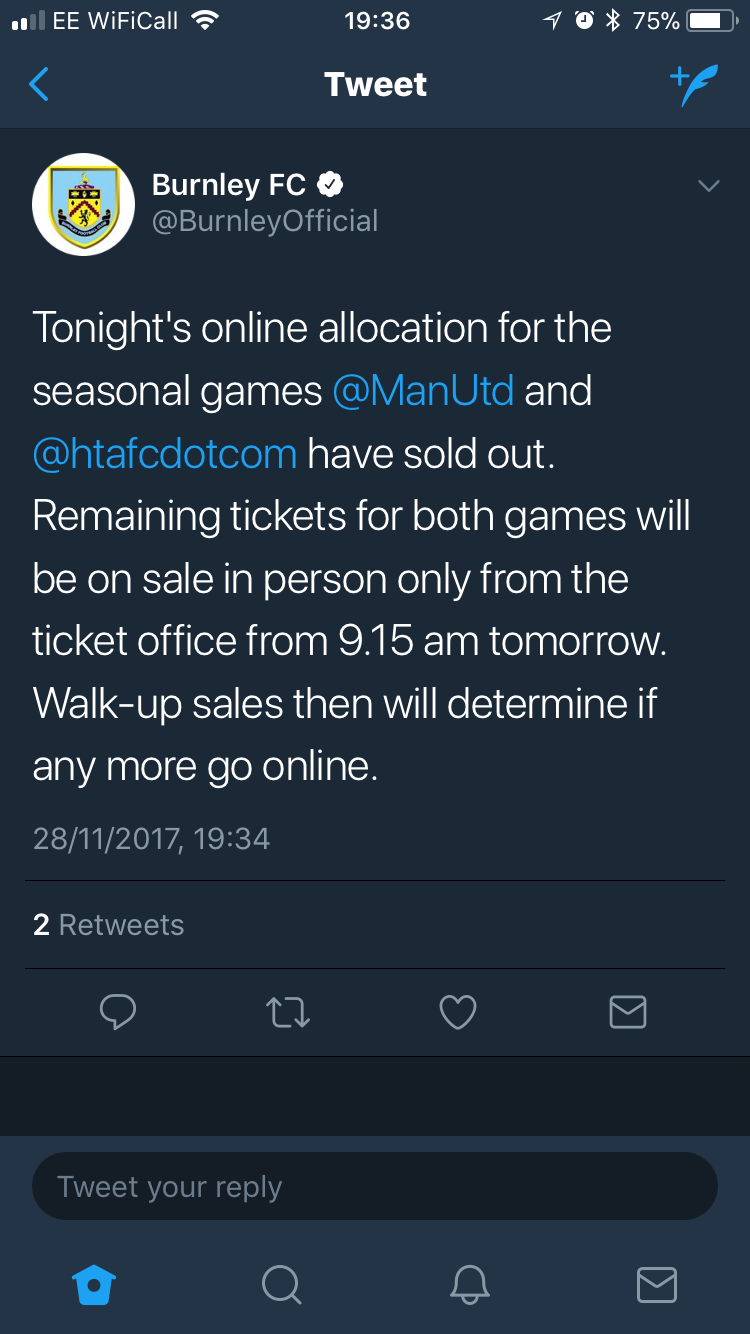Tap the tweet timestamp 28/11/2017, 19:34
Screen dimensions: 750x1334
coord(151,837)
